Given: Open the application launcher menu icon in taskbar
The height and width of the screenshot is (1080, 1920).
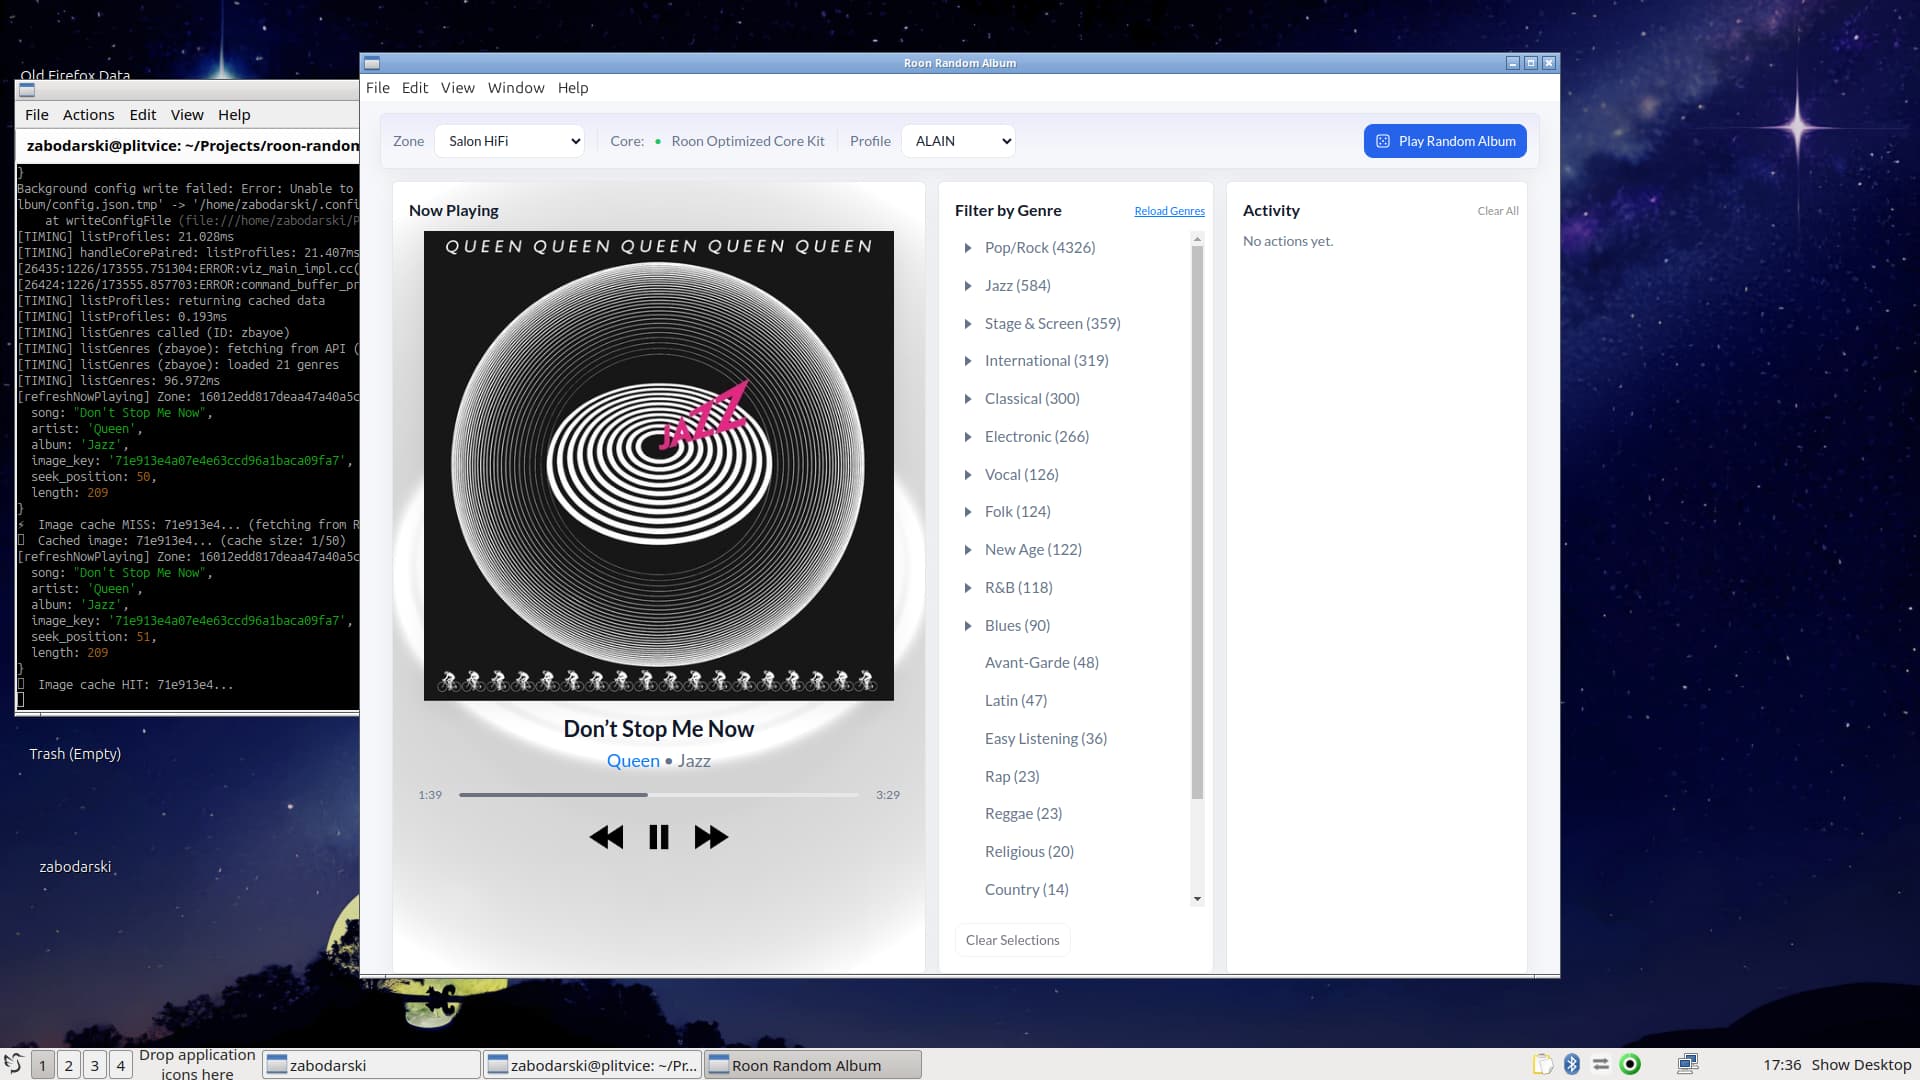Looking at the screenshot, I should click(x=13, y=1065).
